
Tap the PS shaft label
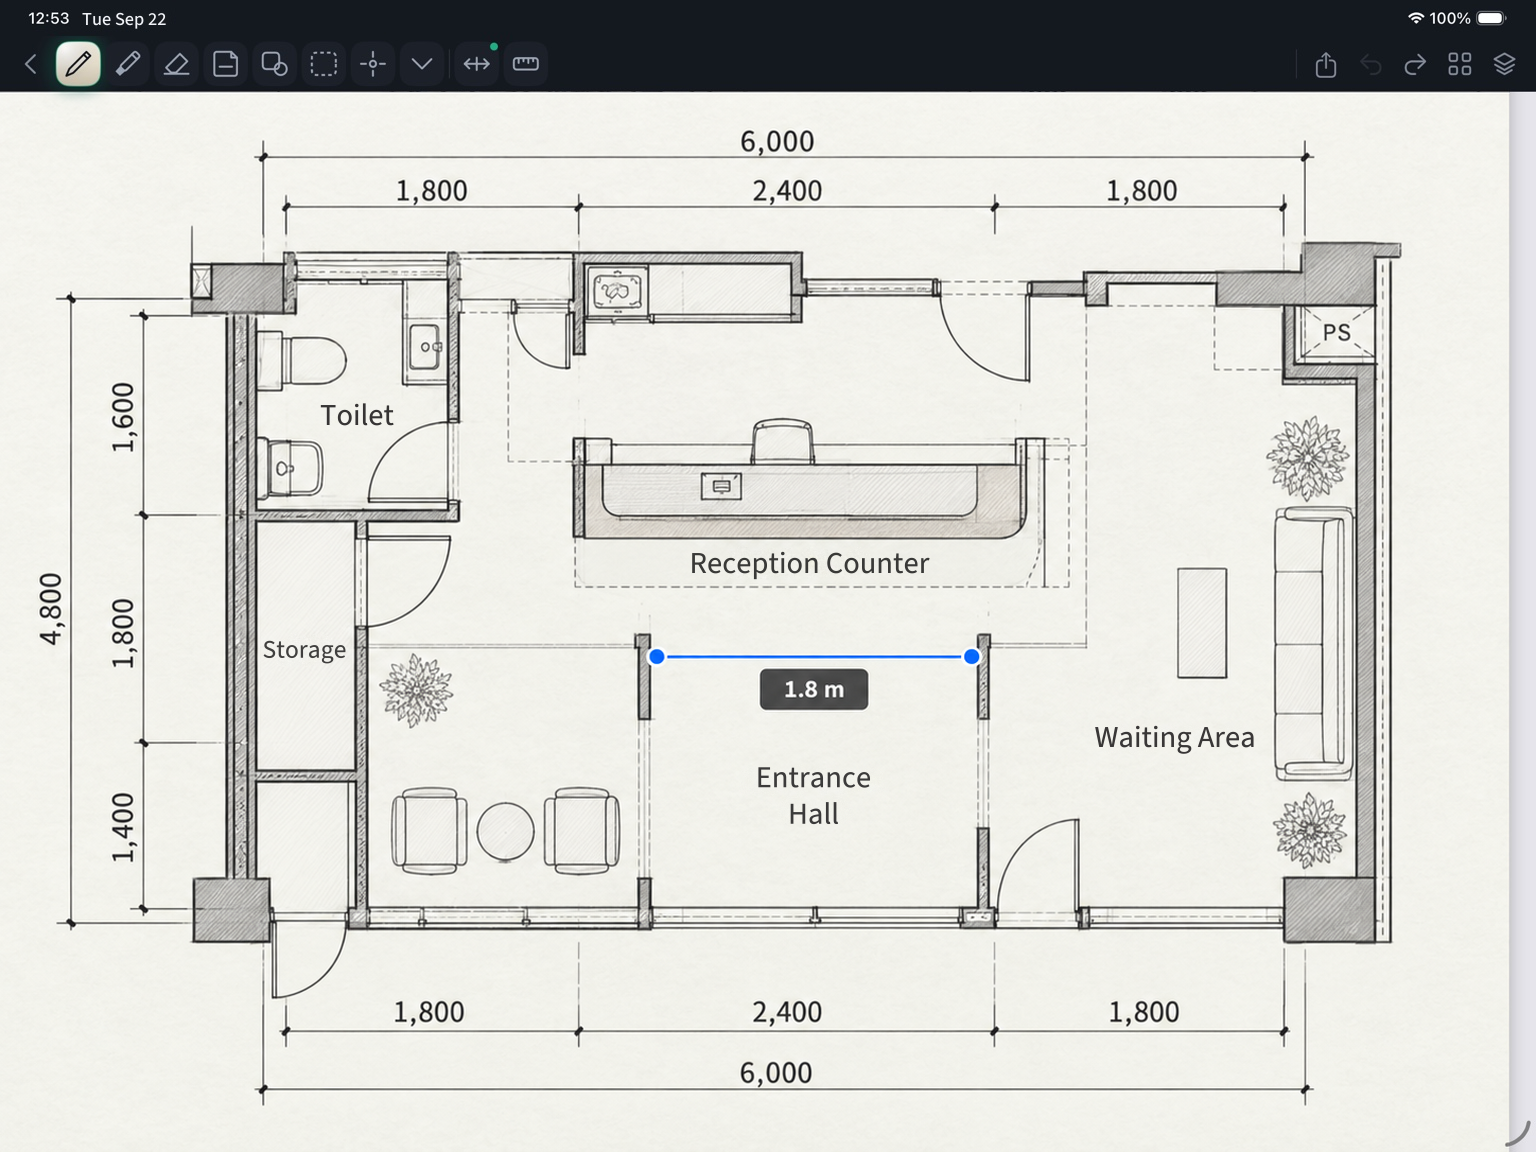tap(1337, 332)
